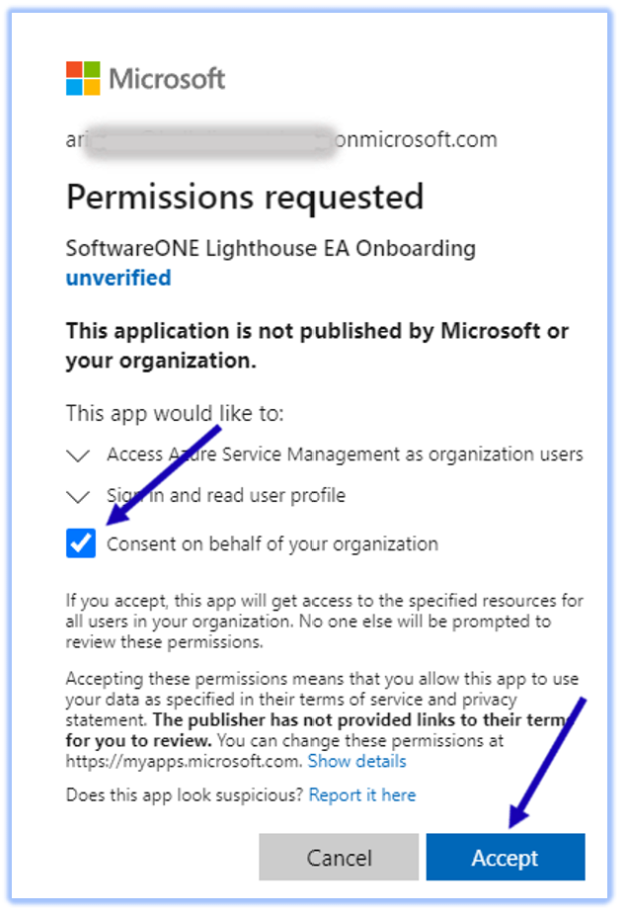Screen dimensions: 622x912
Task: Select the blurred onmicrosoft.com account email
Action: pyautogui.click(x=281, y=140)
